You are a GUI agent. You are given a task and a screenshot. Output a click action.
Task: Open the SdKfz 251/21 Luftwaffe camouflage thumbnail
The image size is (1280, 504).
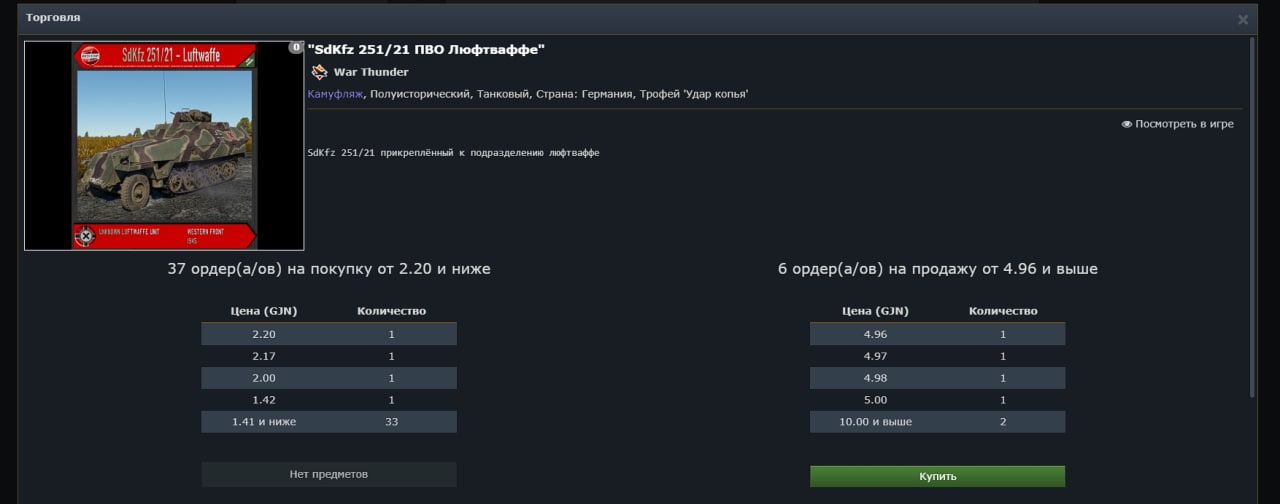pyautogui.click(x=164, y=145)
